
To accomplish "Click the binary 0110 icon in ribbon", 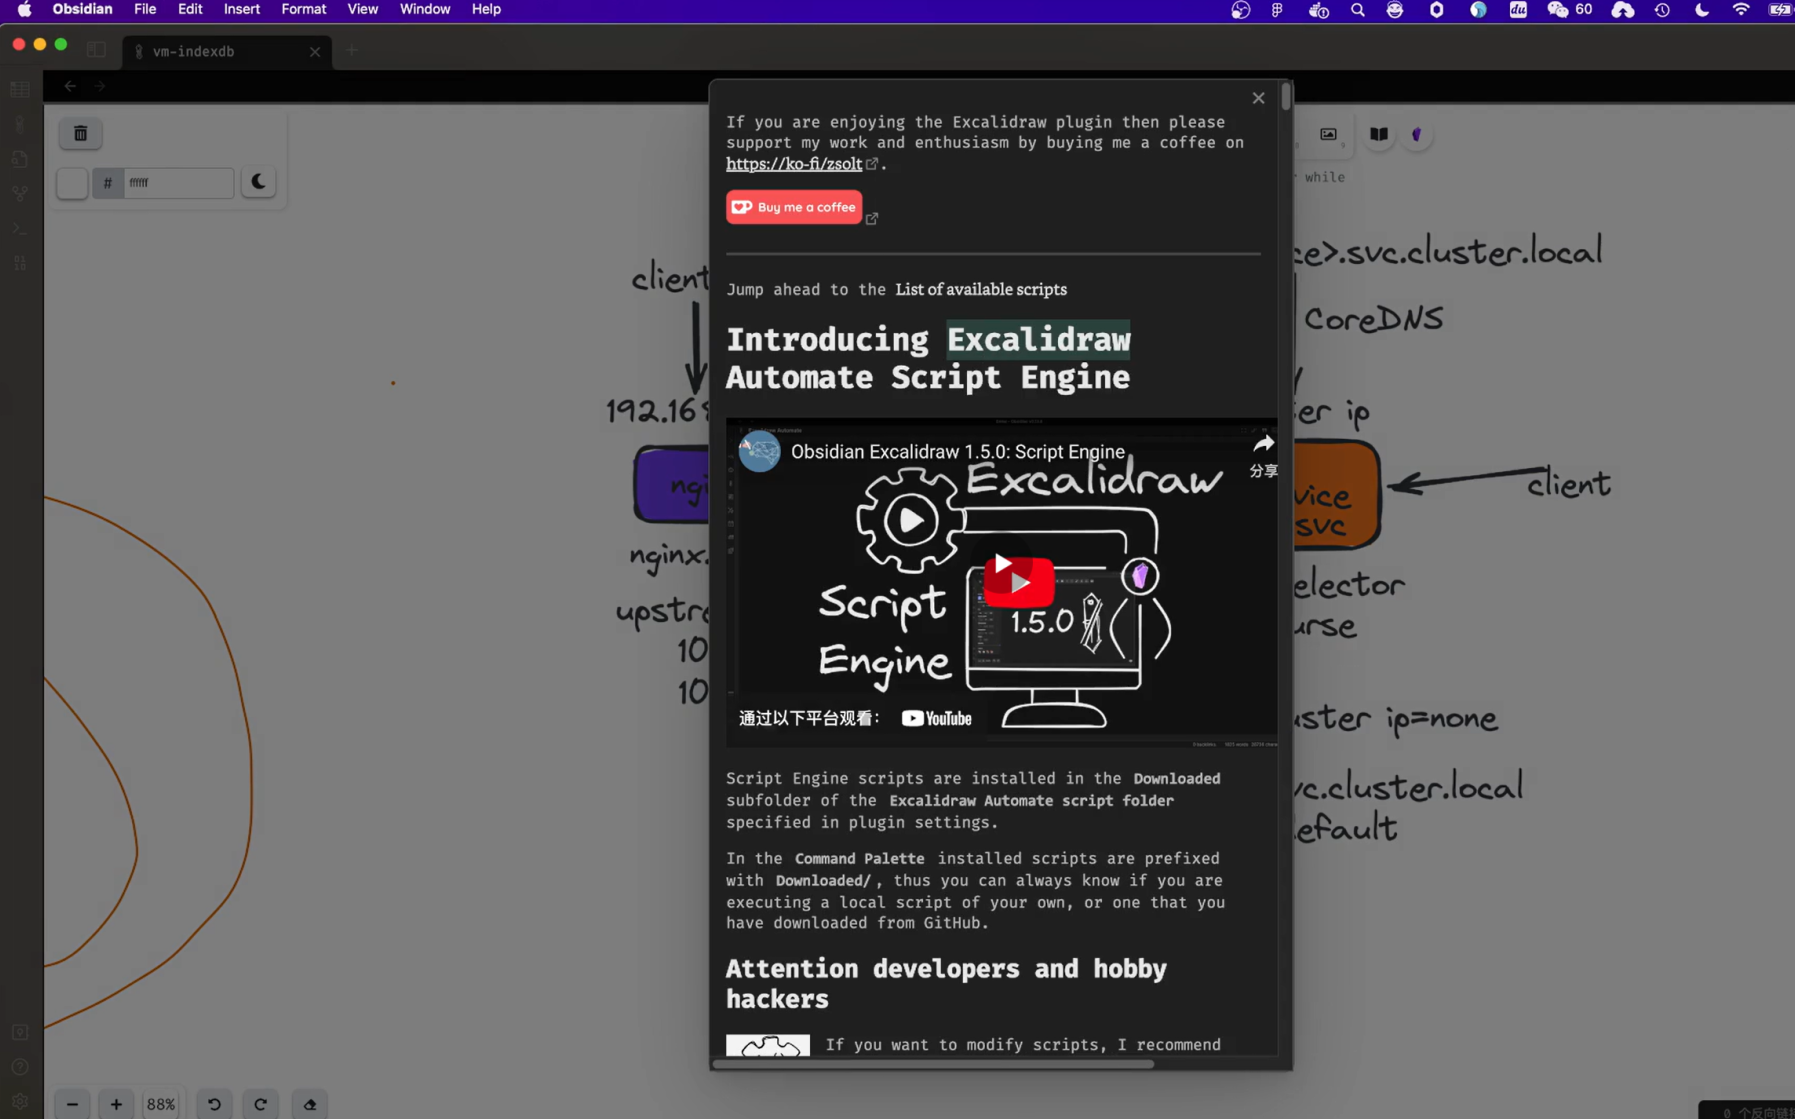I will coord(20,263).
